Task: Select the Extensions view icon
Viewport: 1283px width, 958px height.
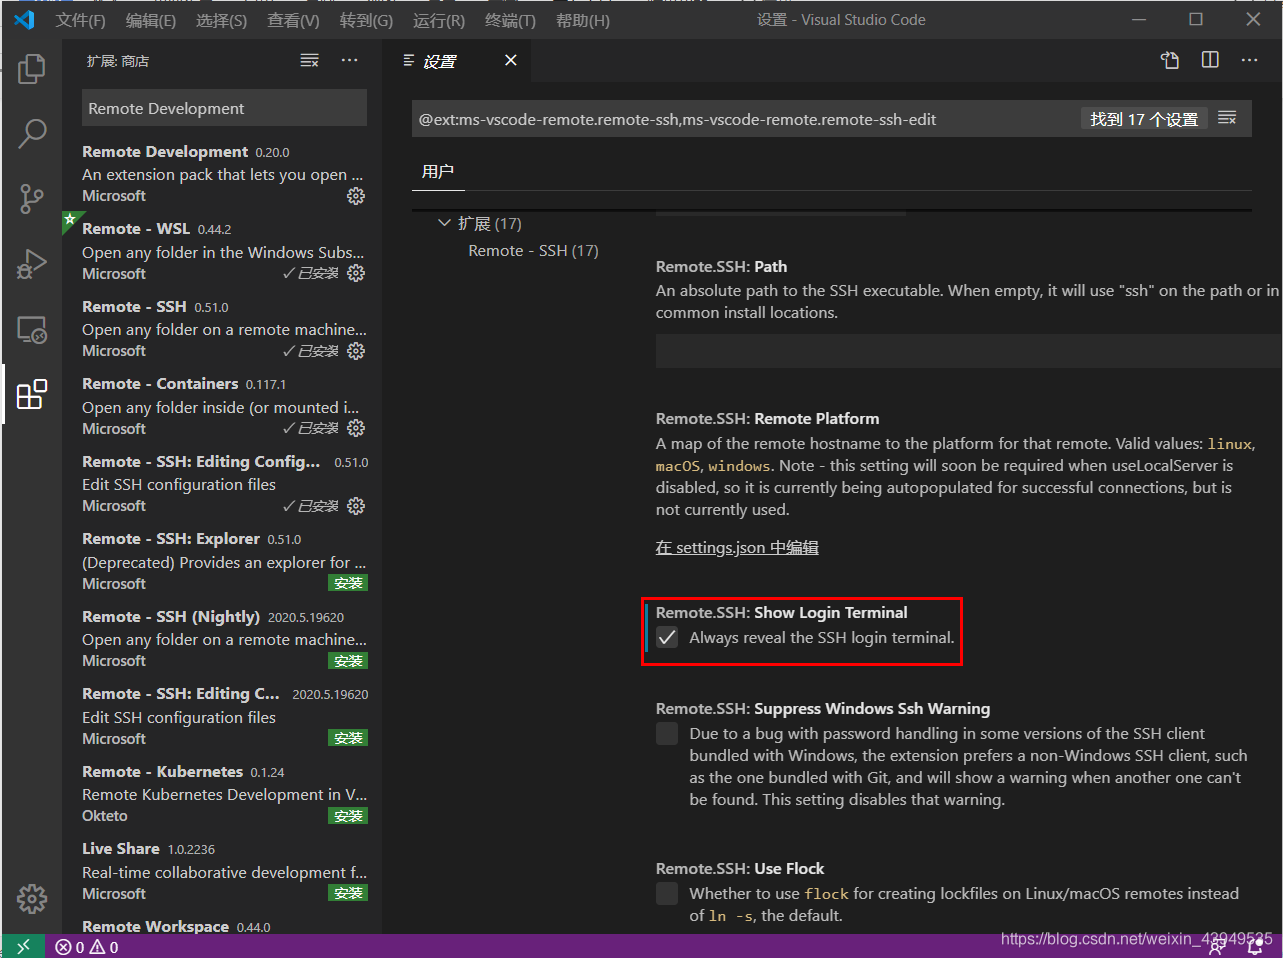Action: coord(32,394)
